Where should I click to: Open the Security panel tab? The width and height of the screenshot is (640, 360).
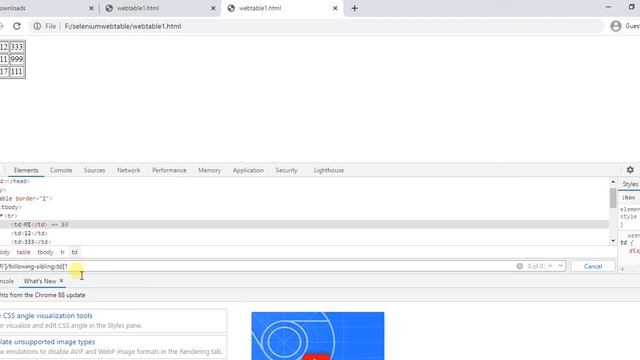[x=286, y=170]
